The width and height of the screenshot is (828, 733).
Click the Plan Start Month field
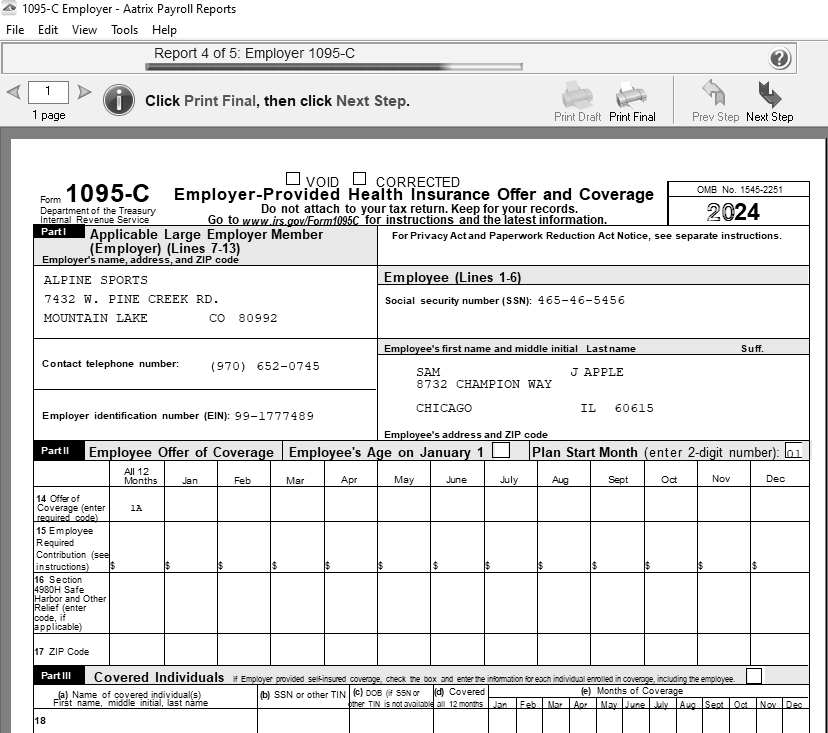793,451
